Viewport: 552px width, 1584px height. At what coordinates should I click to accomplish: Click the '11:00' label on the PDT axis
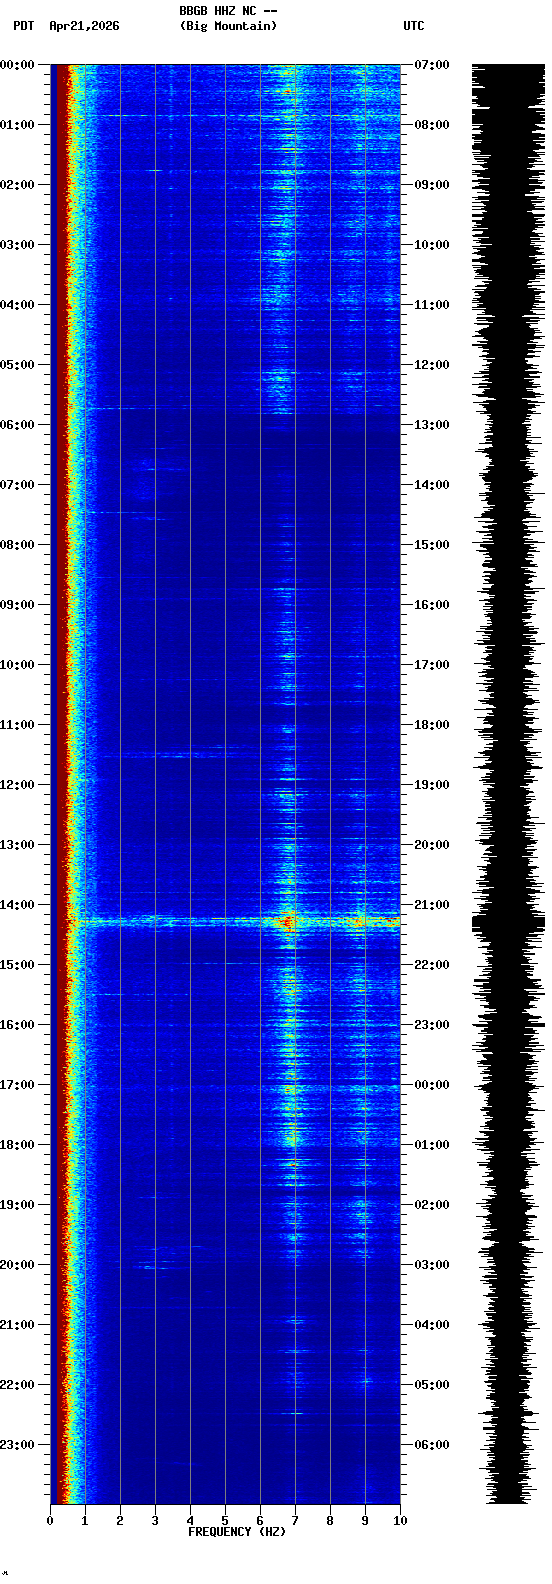(17, 725)
